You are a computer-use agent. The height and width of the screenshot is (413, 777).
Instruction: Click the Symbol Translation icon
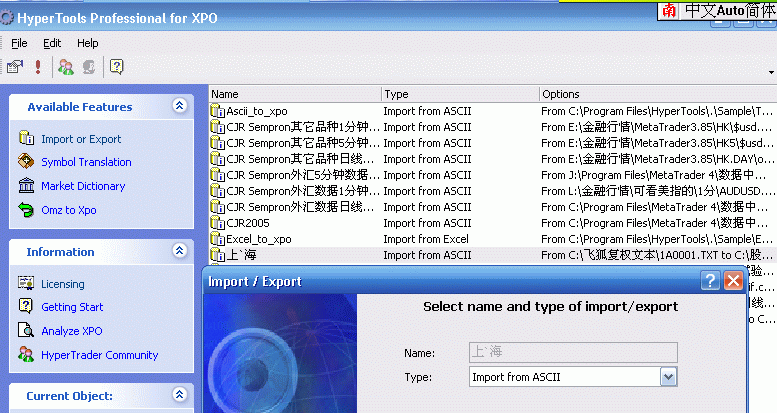(26, 161)
